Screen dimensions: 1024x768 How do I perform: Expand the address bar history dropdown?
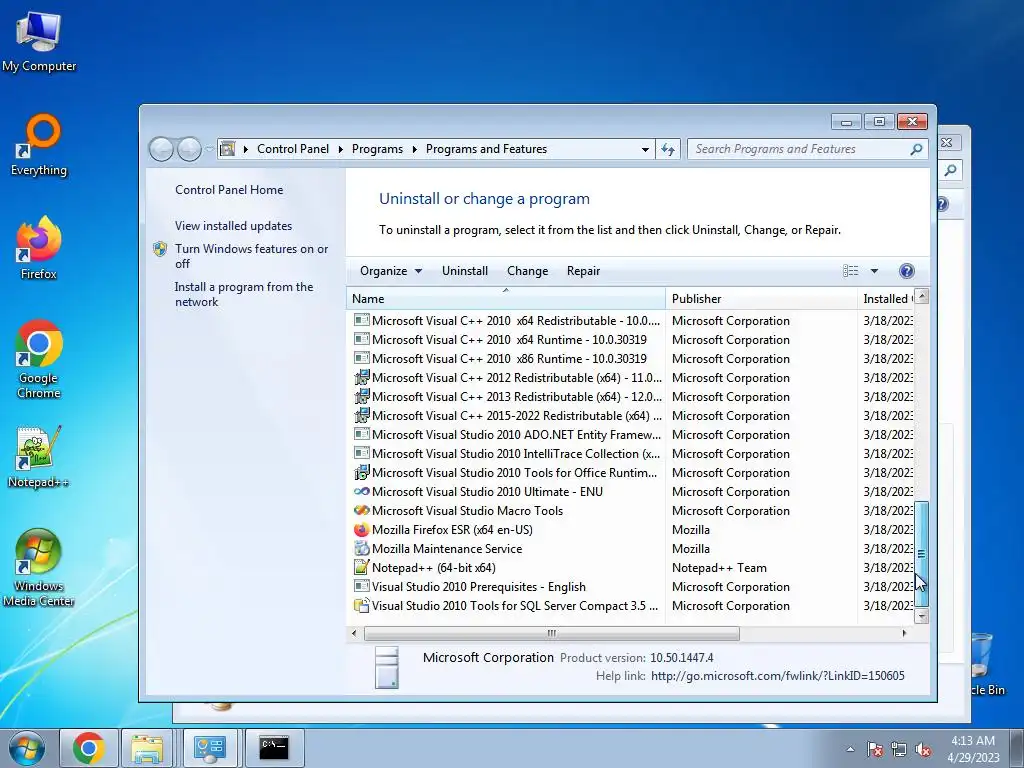[x=645, y=150]
